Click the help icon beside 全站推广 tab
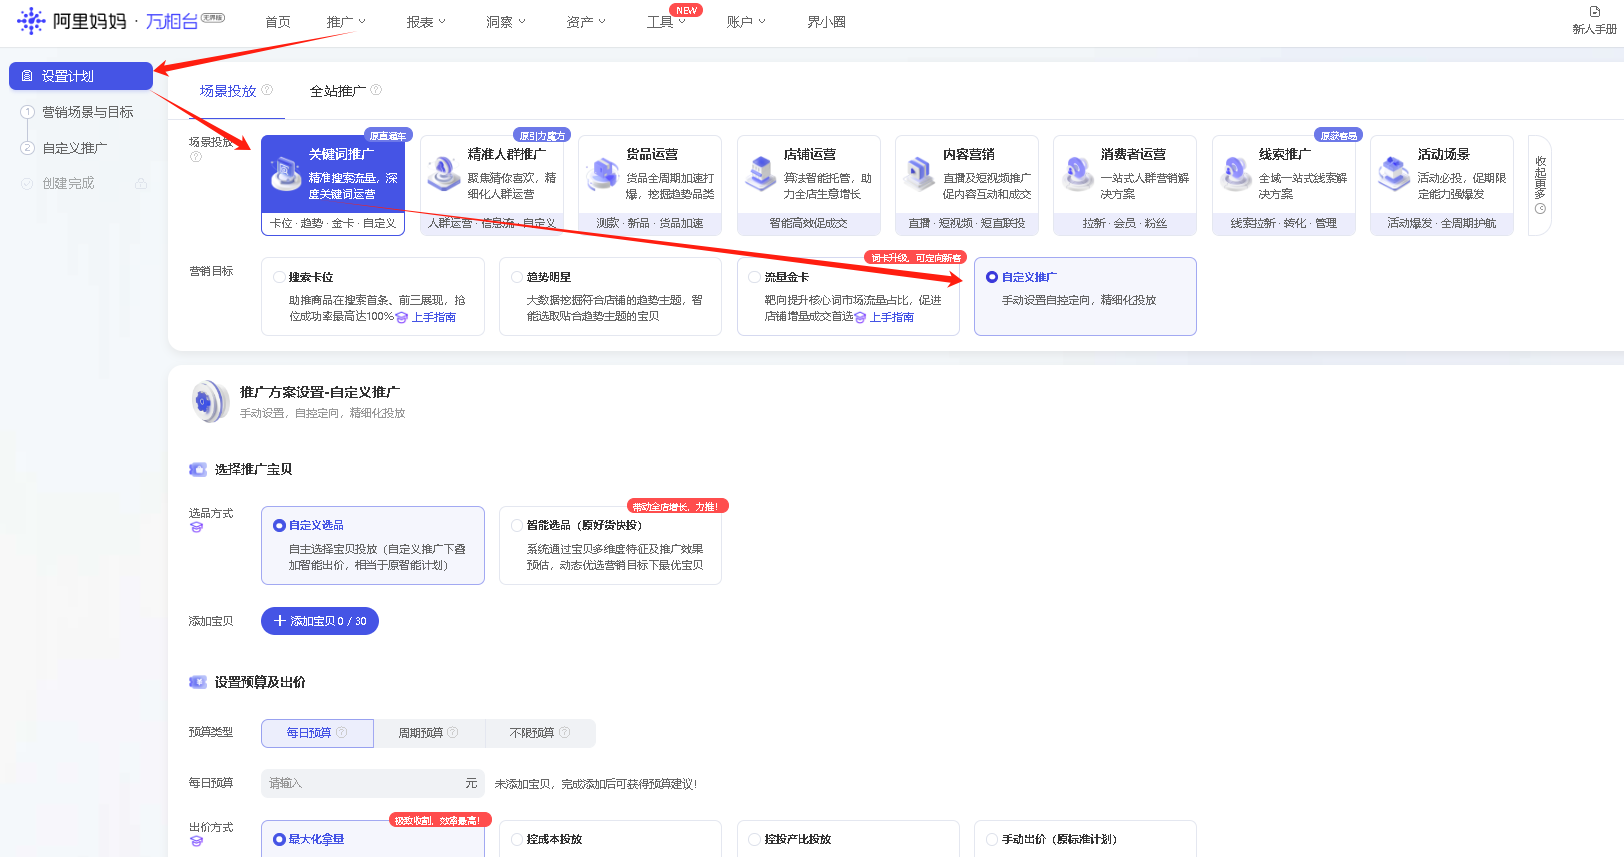This screenshot has height=857, width=1624. 376,90
